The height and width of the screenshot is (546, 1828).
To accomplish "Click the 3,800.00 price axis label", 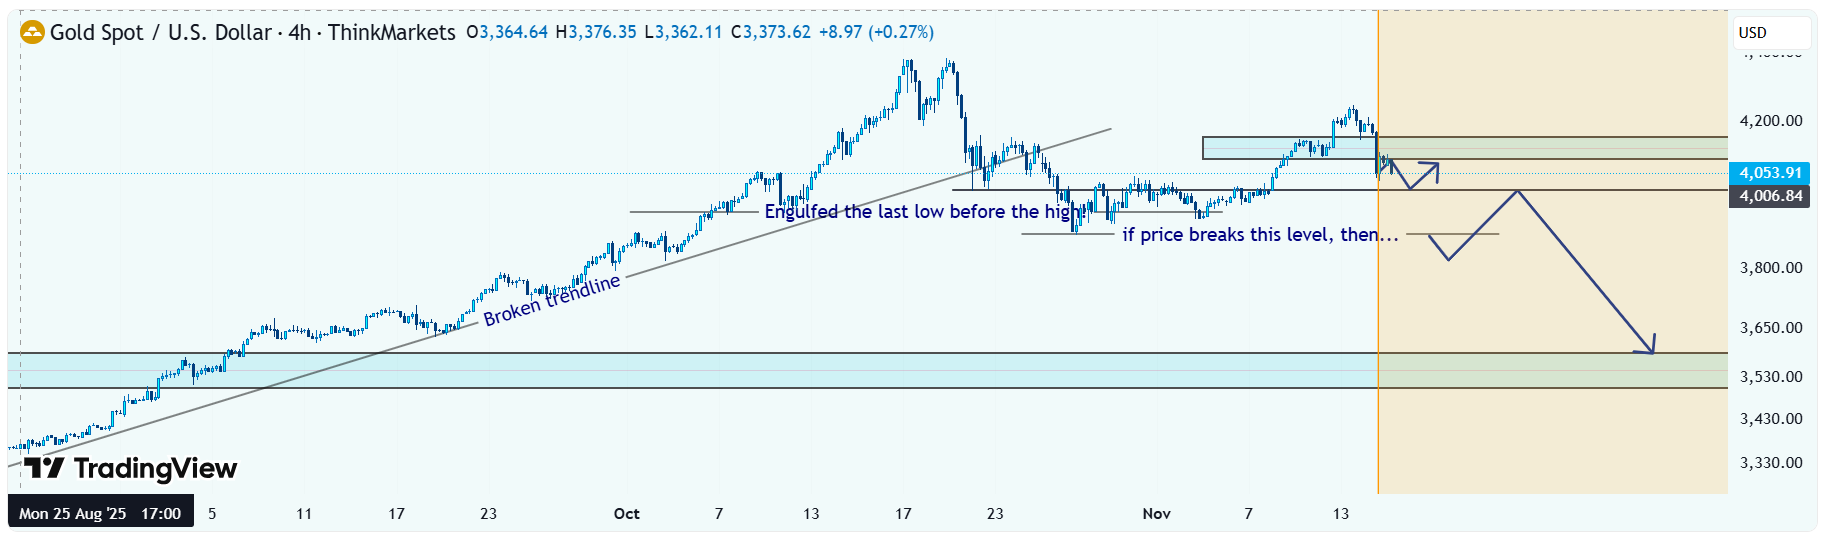I will coord(1770,268).
